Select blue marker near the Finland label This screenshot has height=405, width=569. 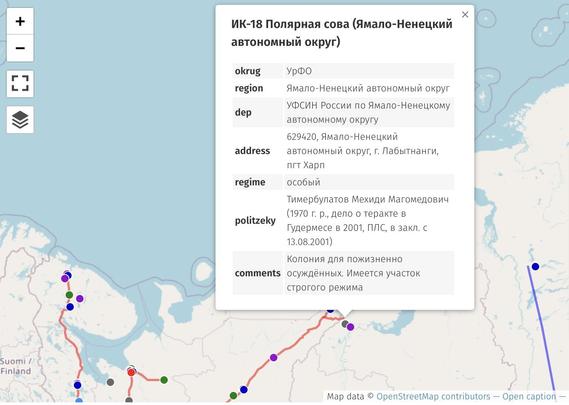[x=77, y=385]
